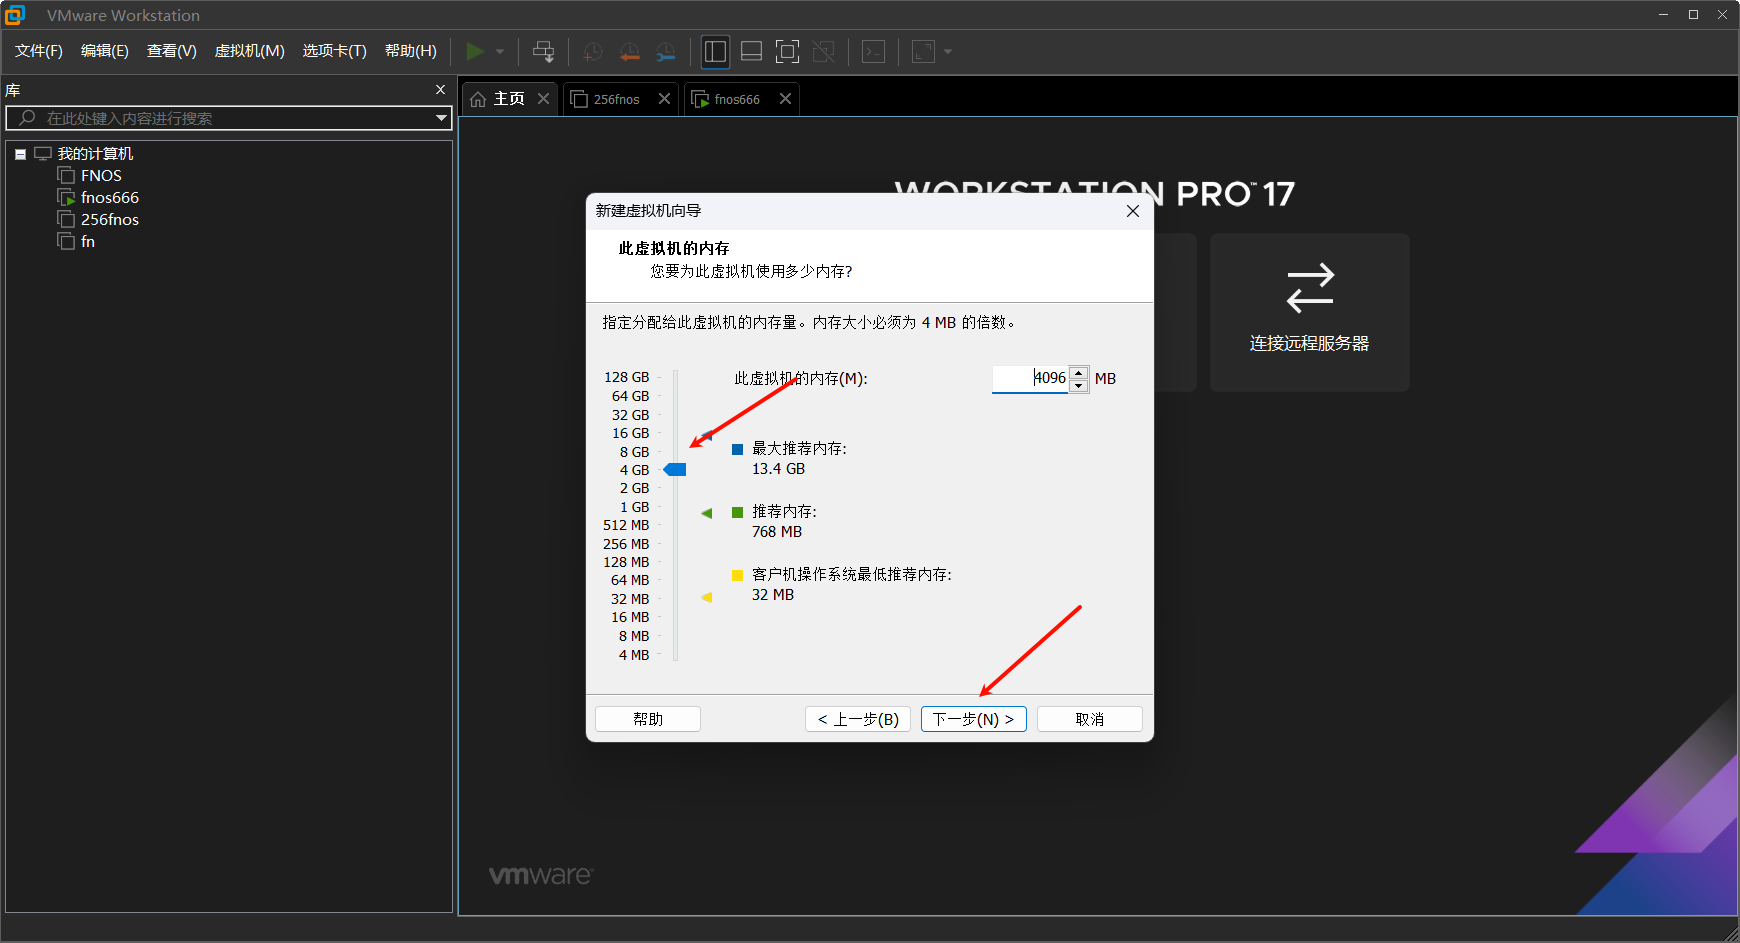The width and height of the screenshot is (1740, 943).
Task: Toggle the library sidebar view icon
Action: pos(715,51)
